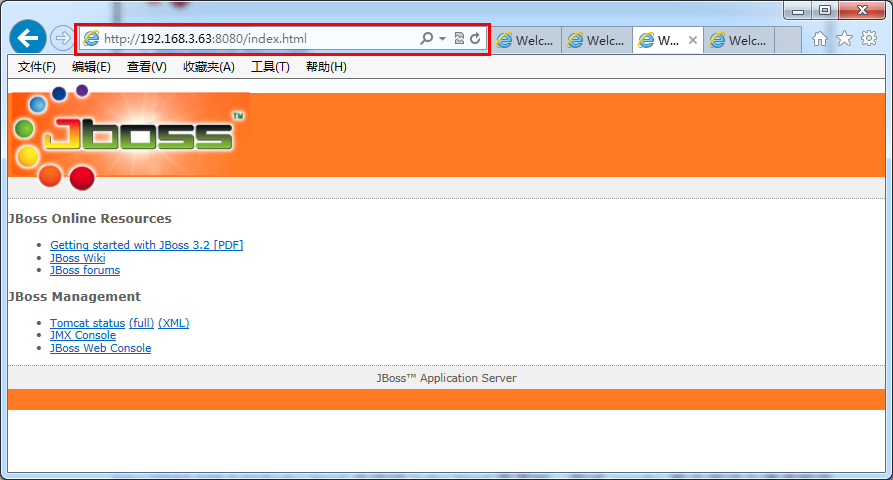Open the Tools gear icon
Image resolution: width=893 pixels, height=480 pixels.
(869, 39)
